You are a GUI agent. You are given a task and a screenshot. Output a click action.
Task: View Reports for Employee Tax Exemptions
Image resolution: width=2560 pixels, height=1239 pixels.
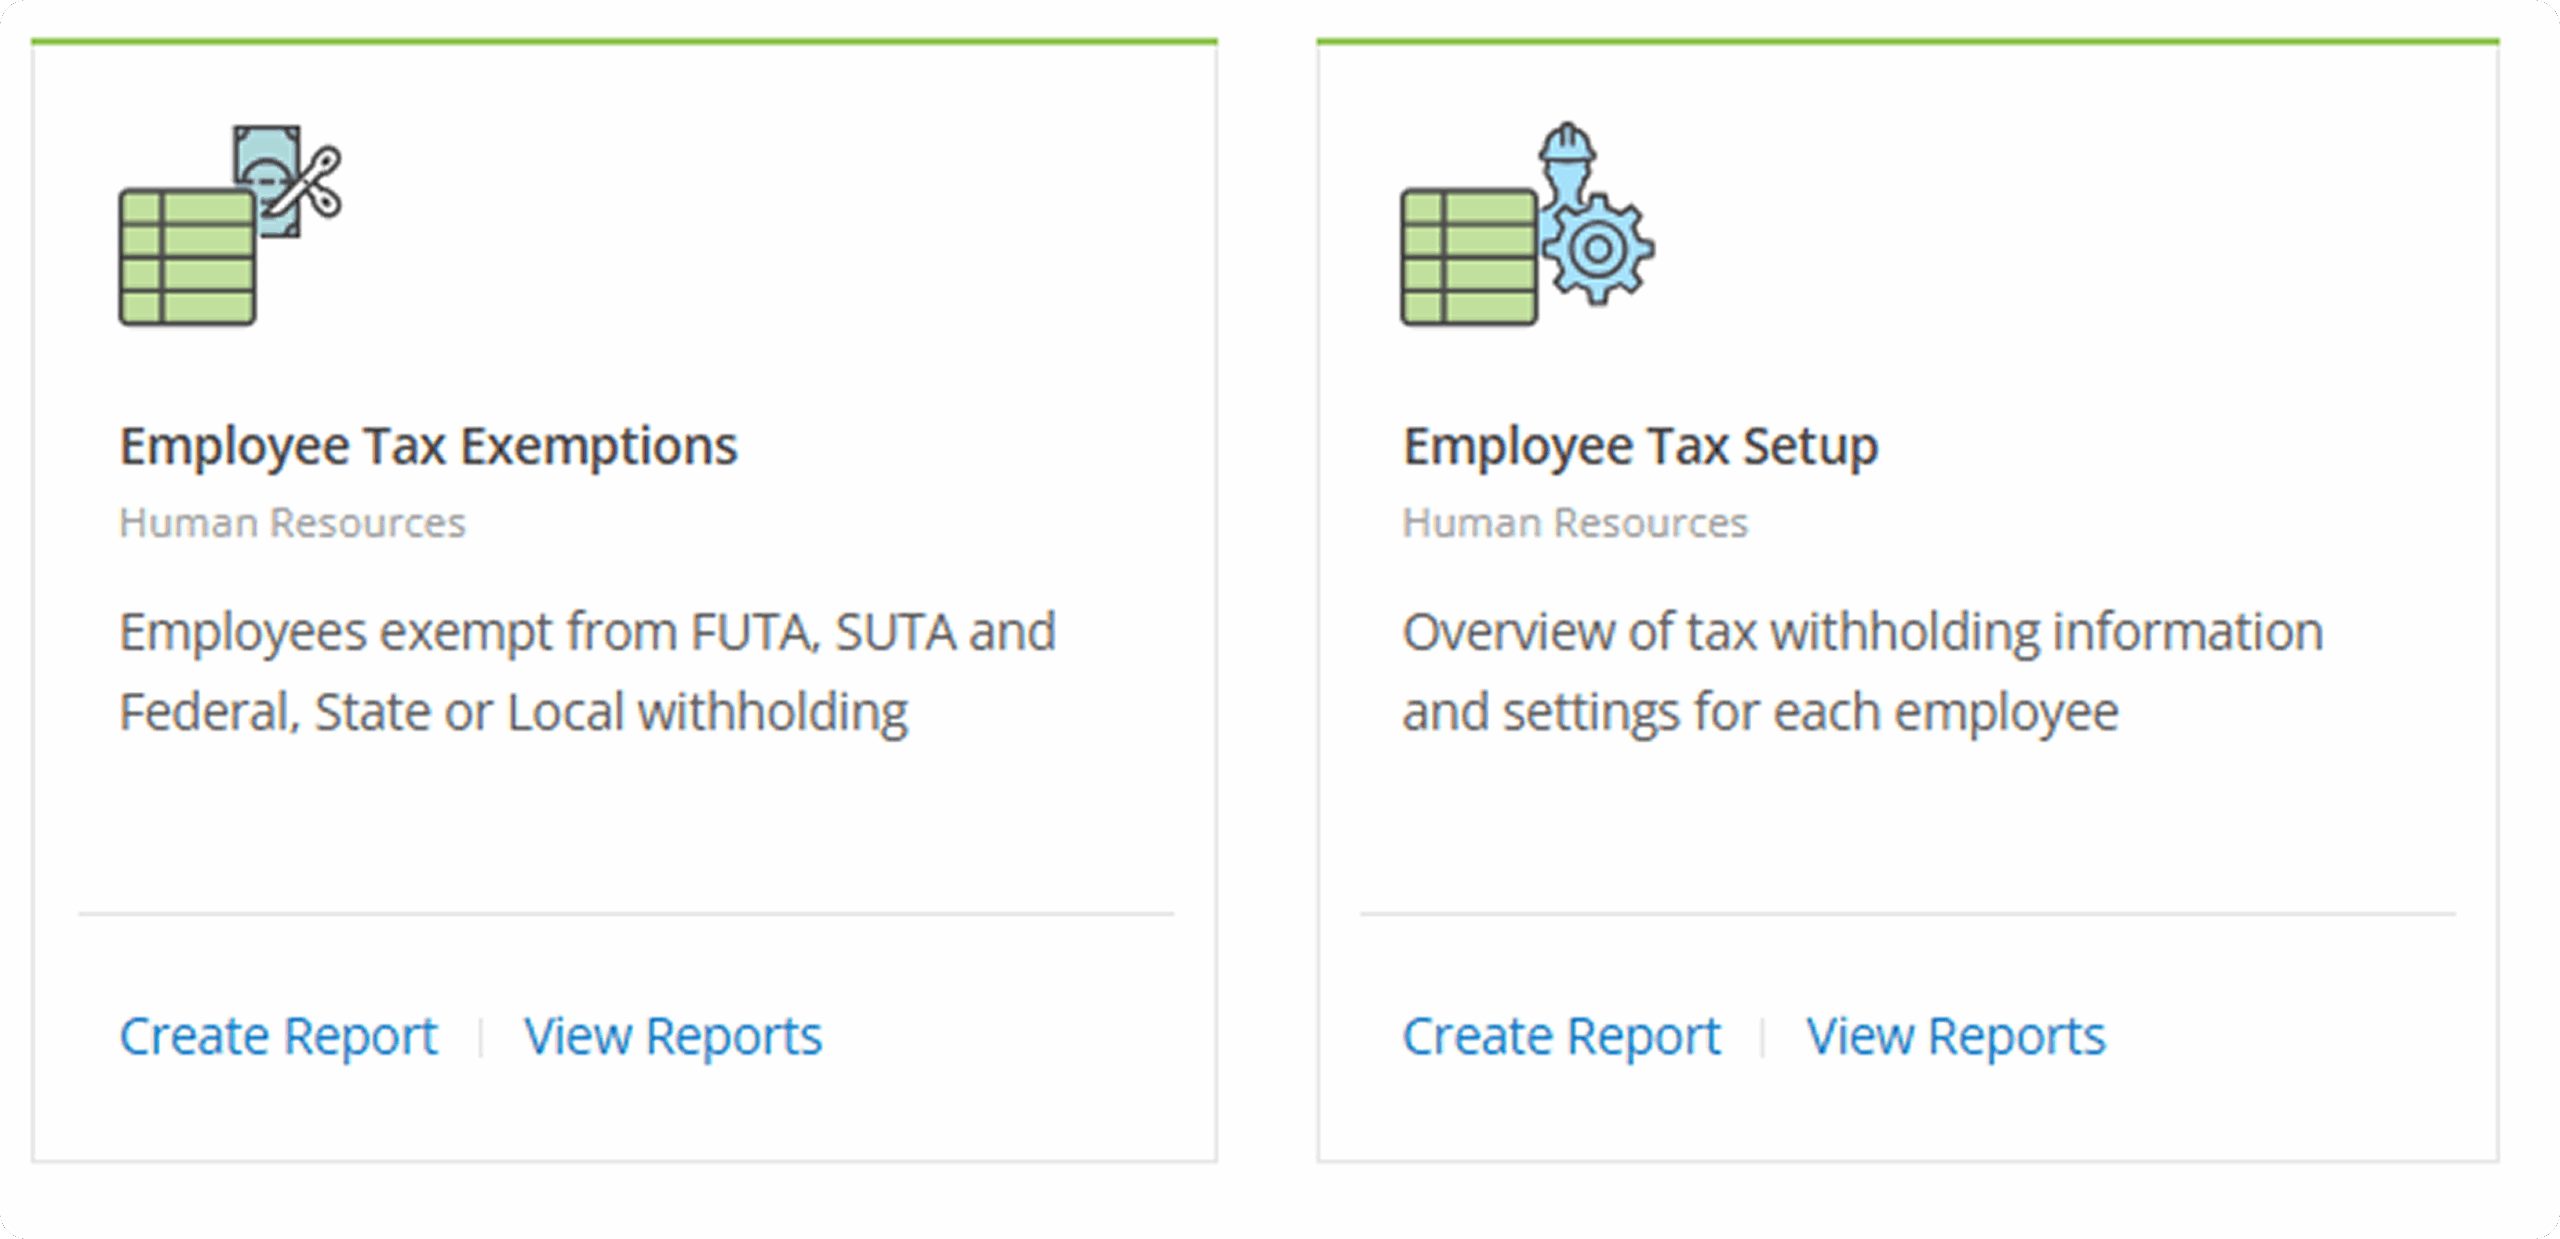[x=673, y=1036]
